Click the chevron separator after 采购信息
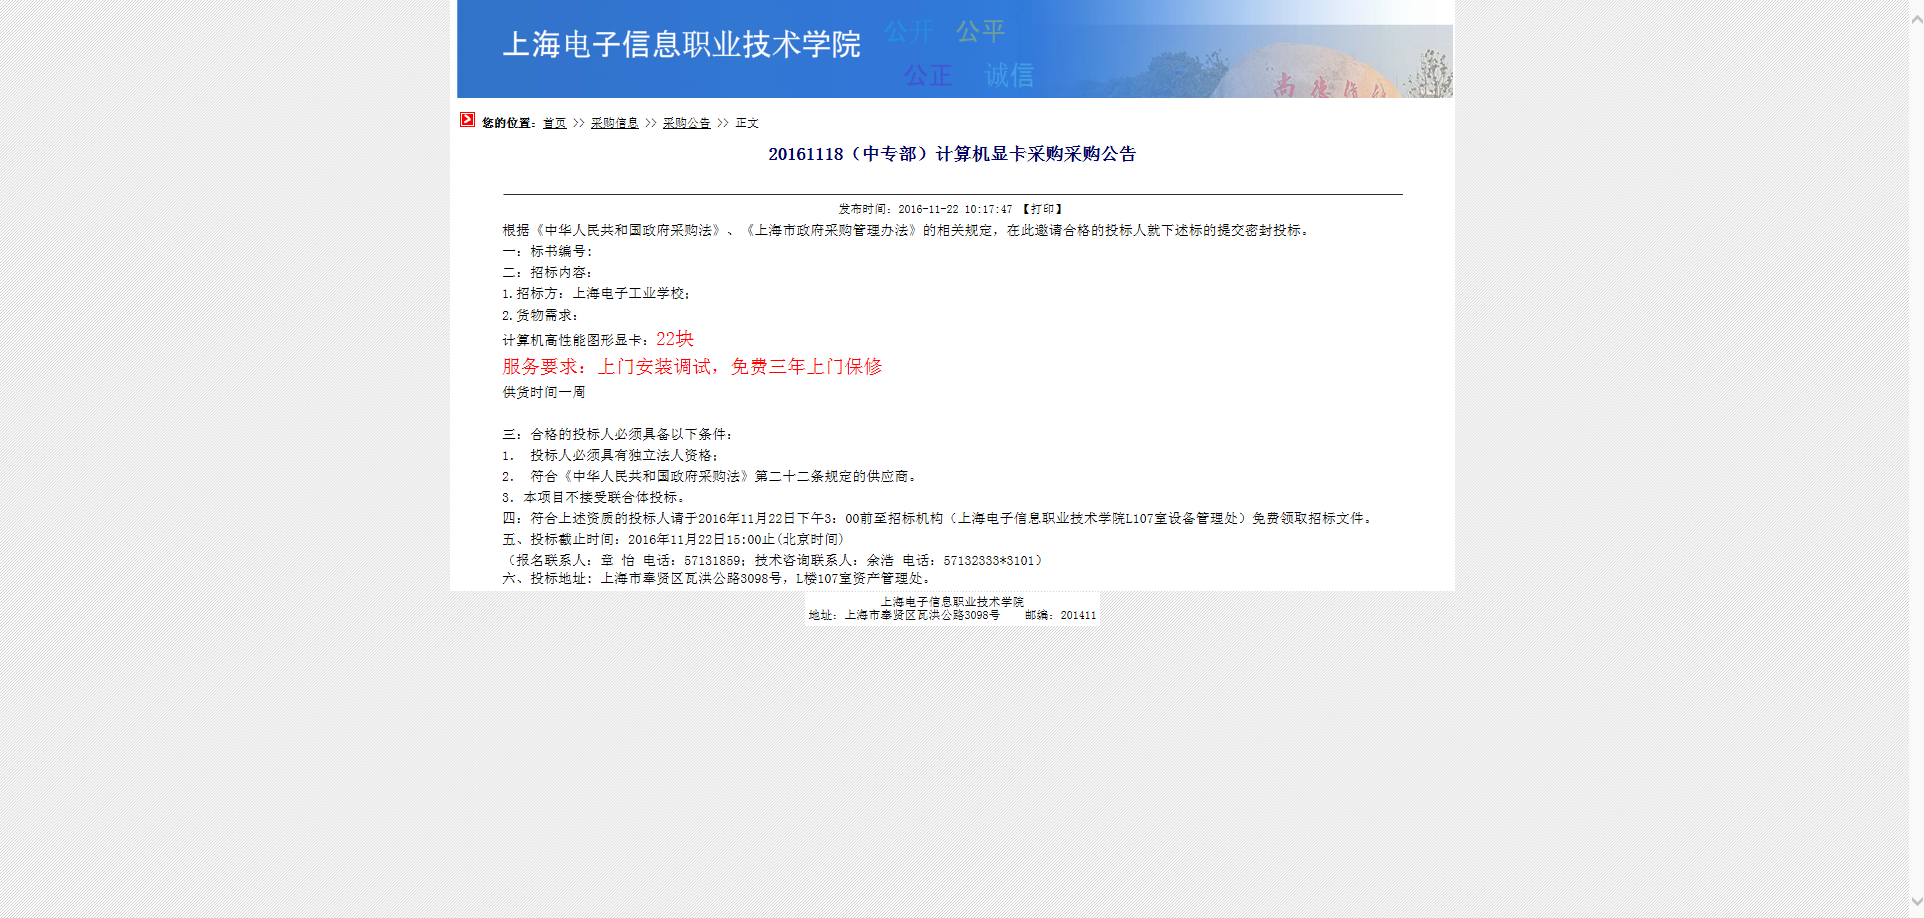The image size is (1924, 918). point(651,123)
